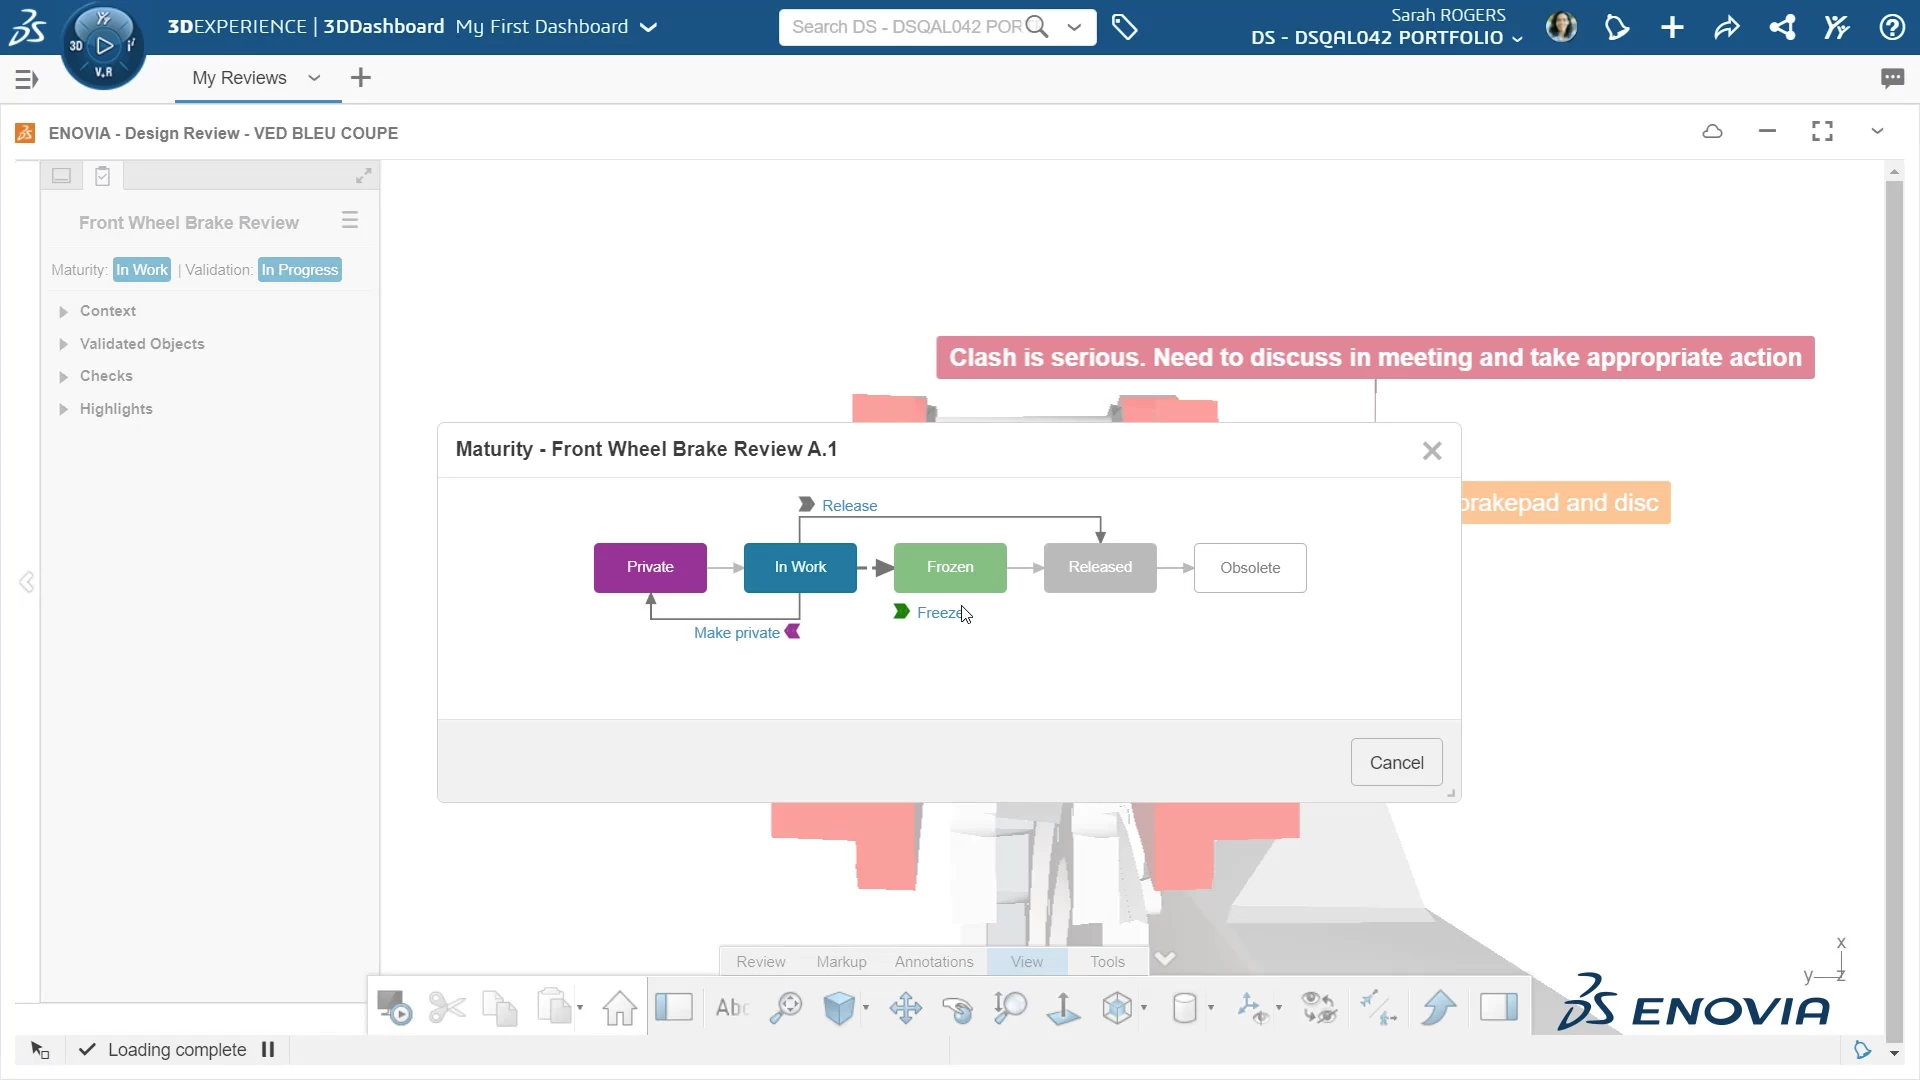Viewport: 1920px width, 1080px height.
Task: Open the My First Dashboard dropdown
Action: click(x=649, y=27)
